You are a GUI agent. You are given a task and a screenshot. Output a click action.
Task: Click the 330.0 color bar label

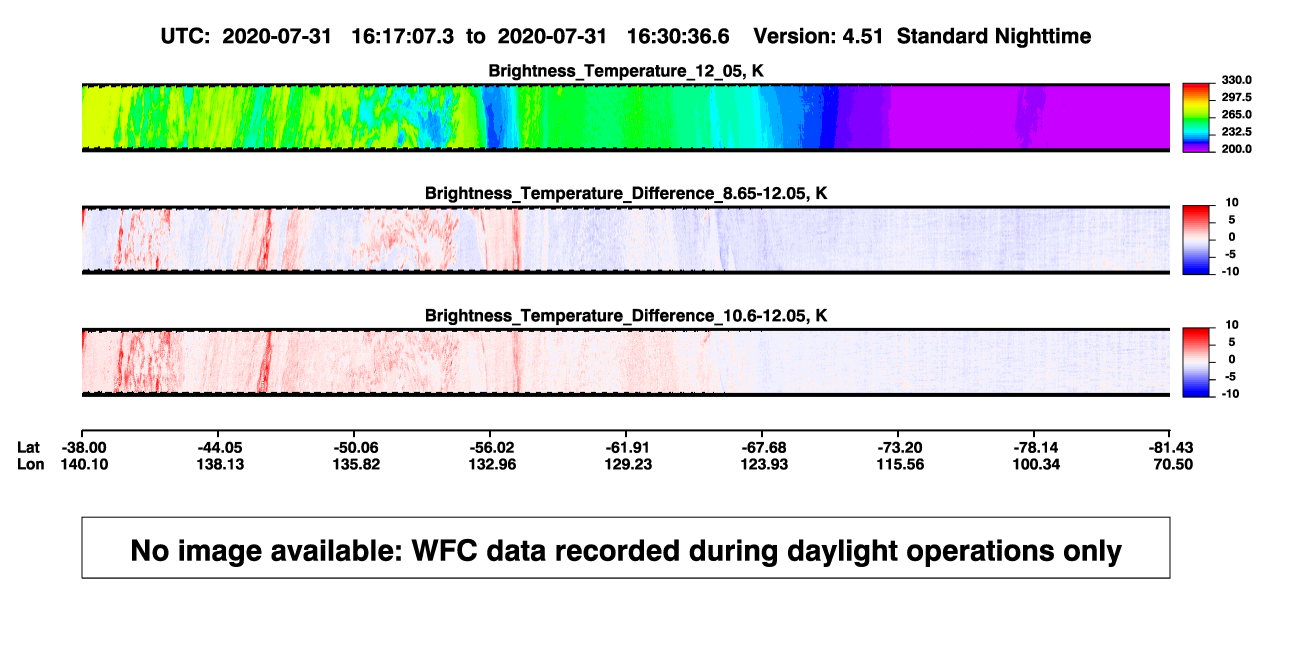coord(1236,80)
